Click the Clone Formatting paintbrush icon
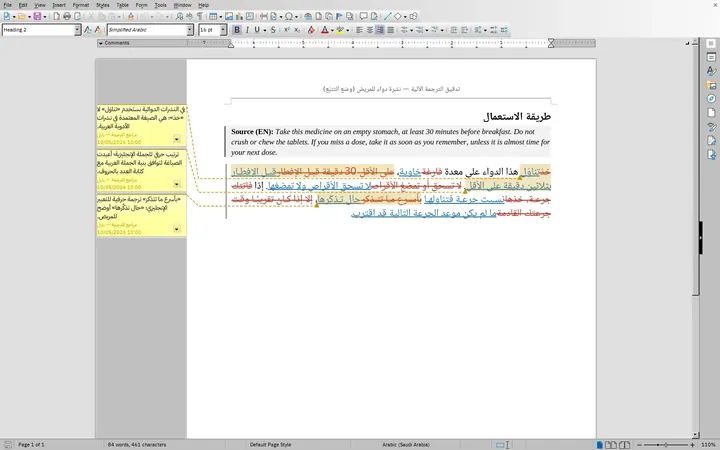The image size is (720, 450). click(131, 17)
